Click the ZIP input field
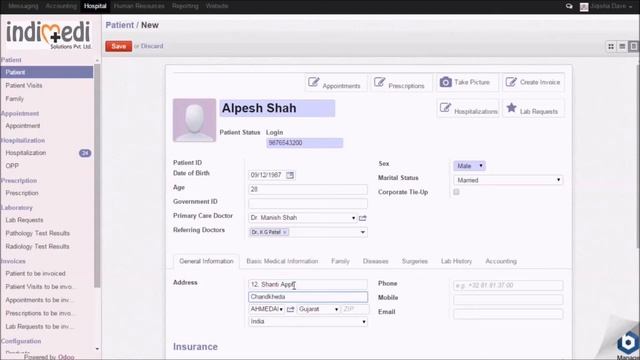640x360 pixels. [x=355, y=309]
